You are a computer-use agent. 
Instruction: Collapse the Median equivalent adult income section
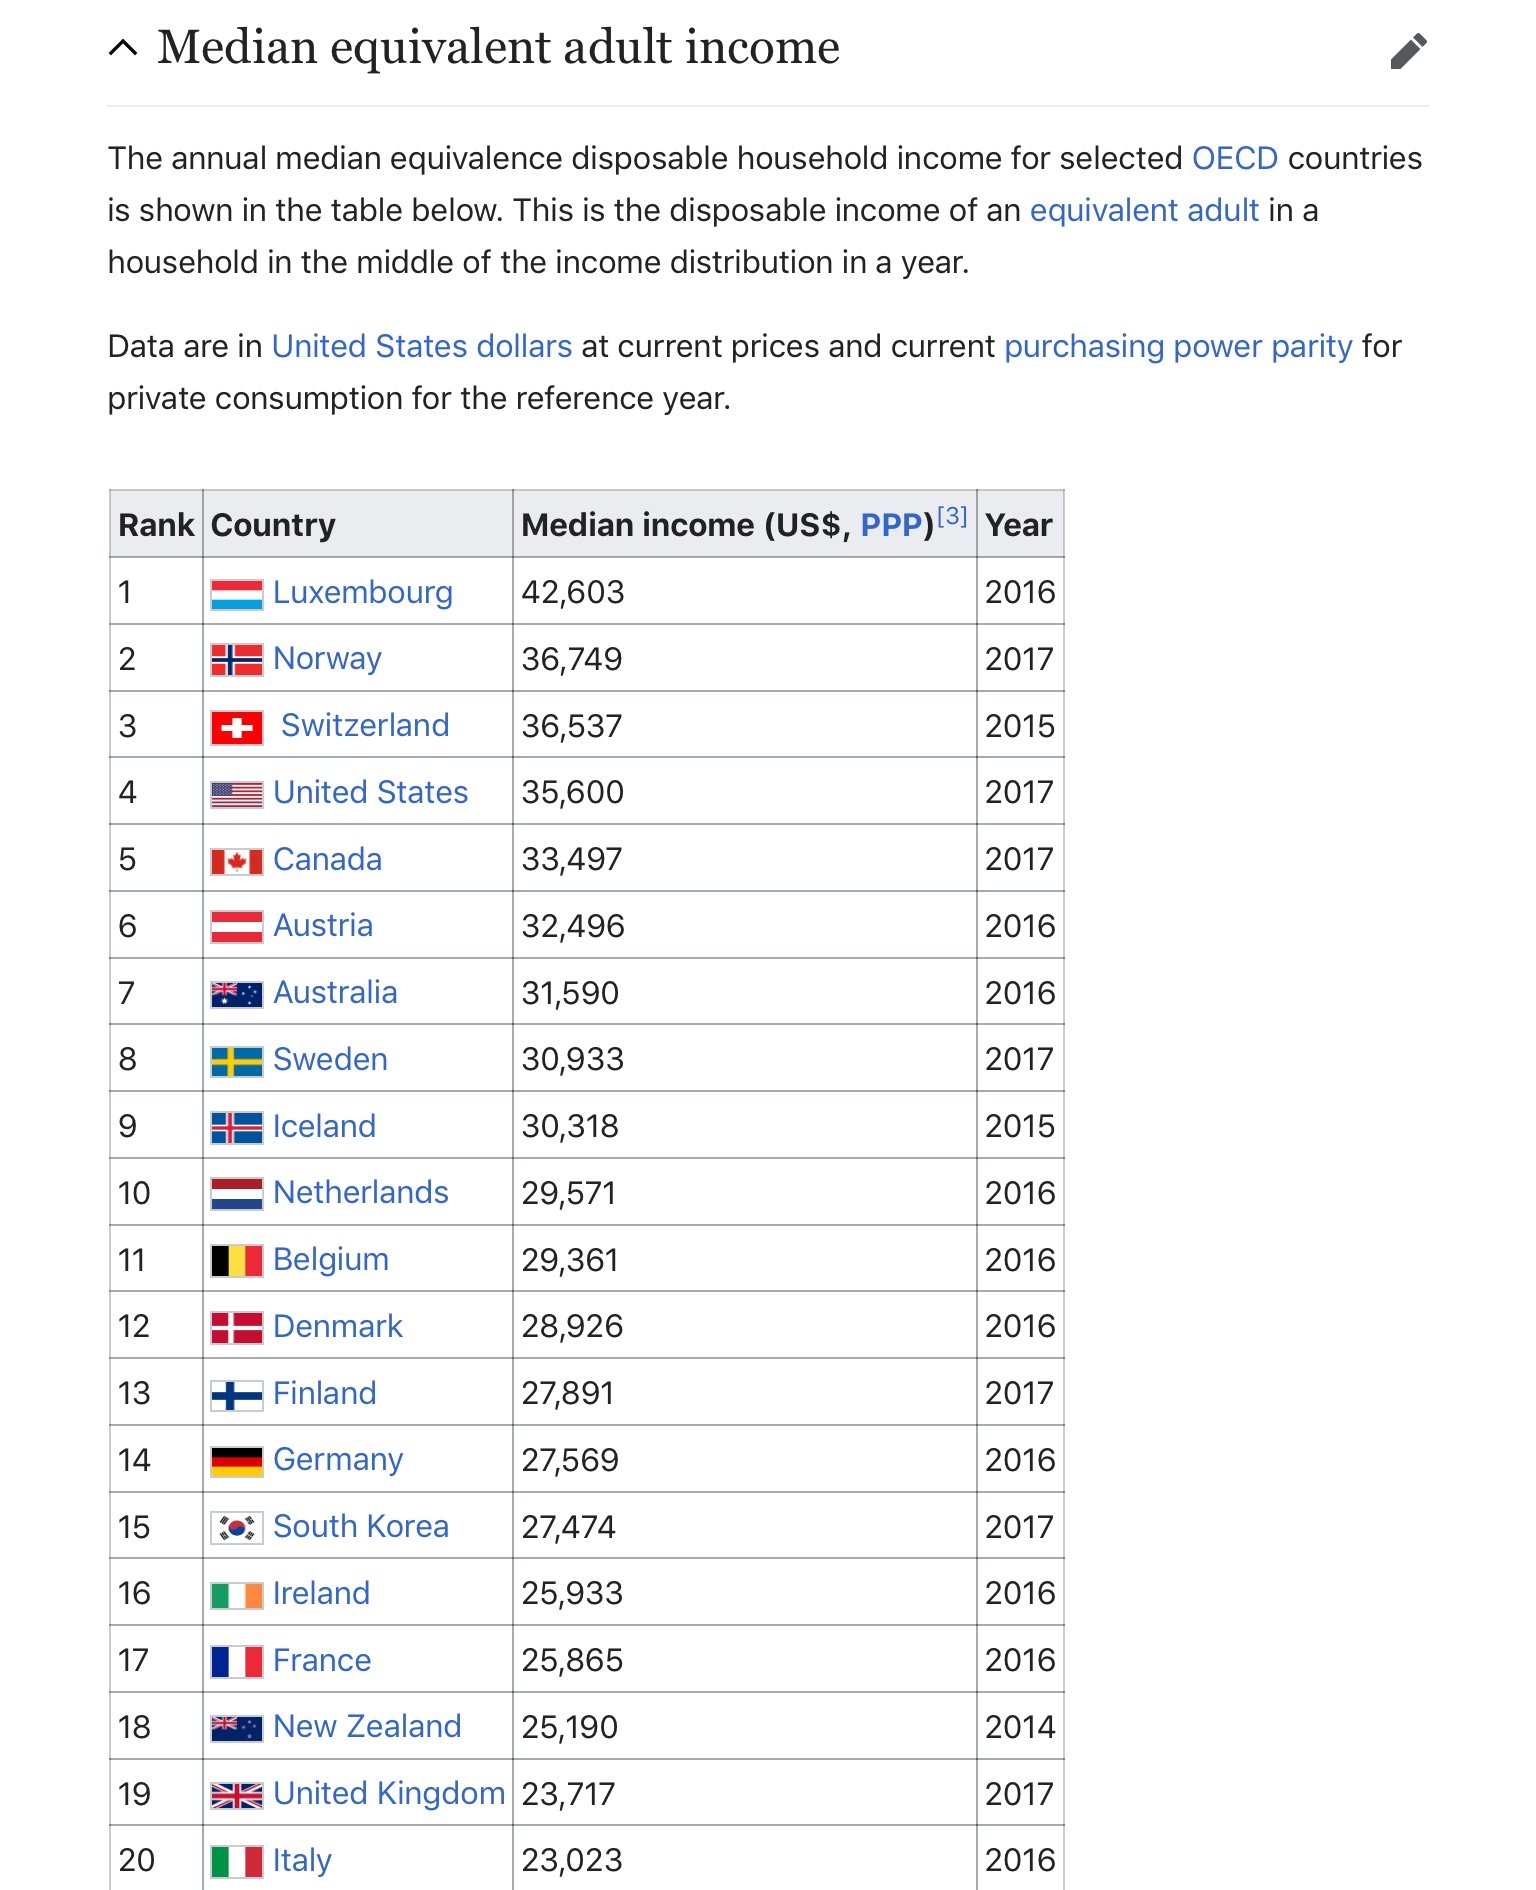[122, 48]
